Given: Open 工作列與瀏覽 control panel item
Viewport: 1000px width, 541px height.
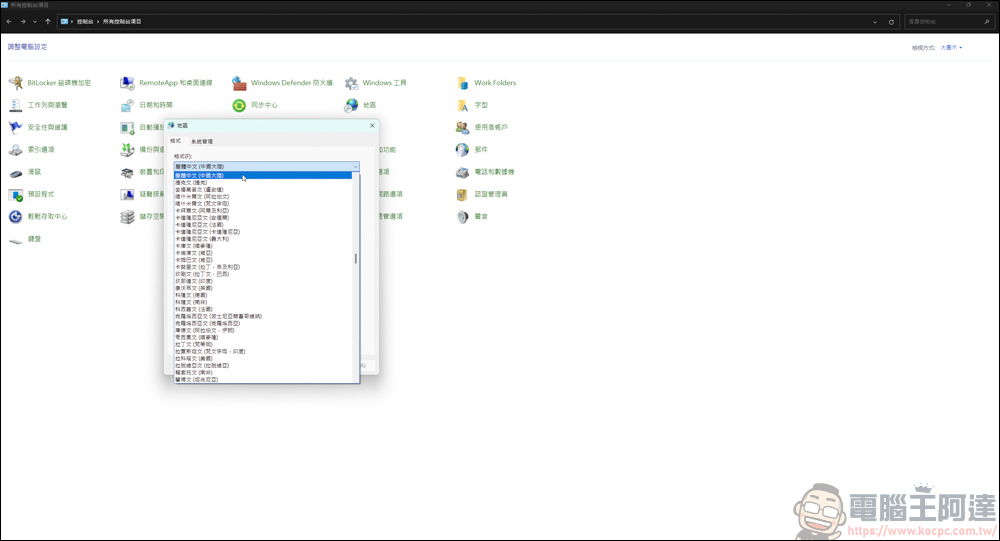Looking at the screenshot, I should tap(38, 105).
